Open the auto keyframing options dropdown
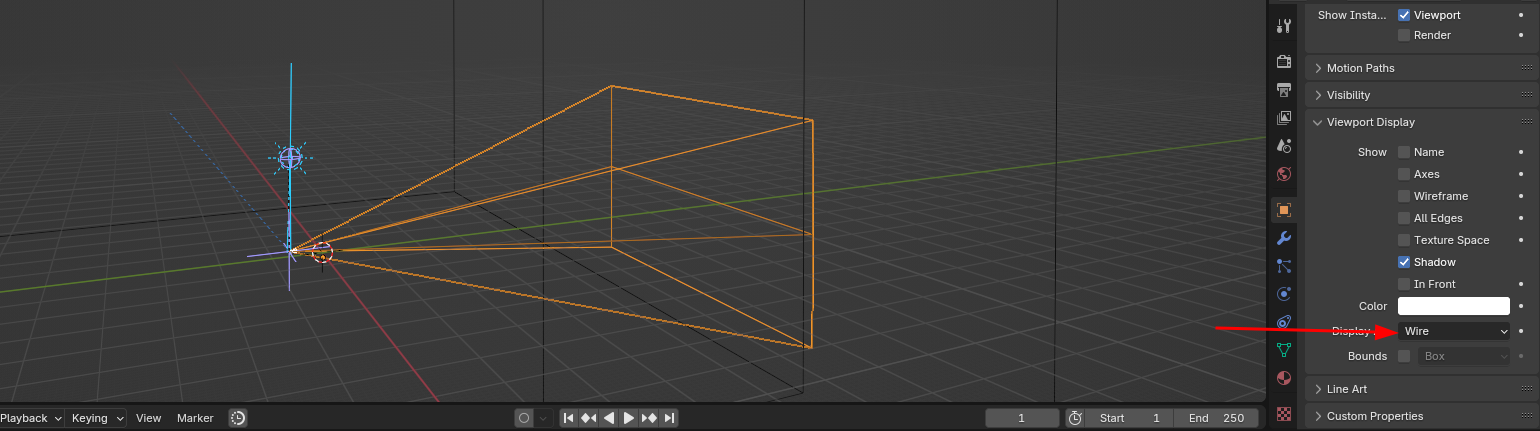1540x431 pixels. (543, 418)
